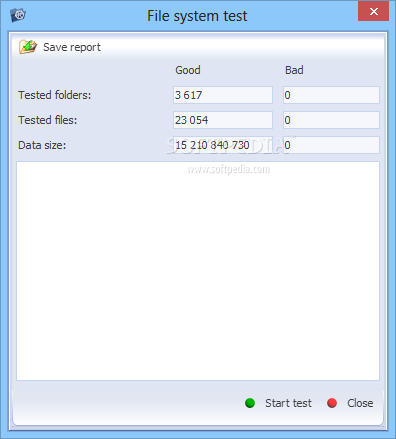Click the Save report folder icon
Viewport: 396px width, 439px height.
coord(28,47)
